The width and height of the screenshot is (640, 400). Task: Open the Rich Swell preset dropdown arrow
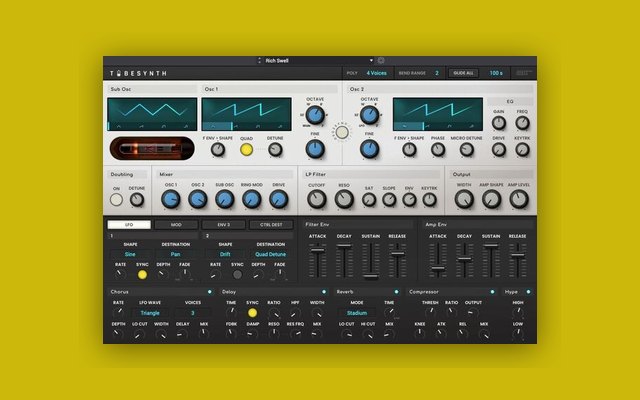click(x=371, y=60)
